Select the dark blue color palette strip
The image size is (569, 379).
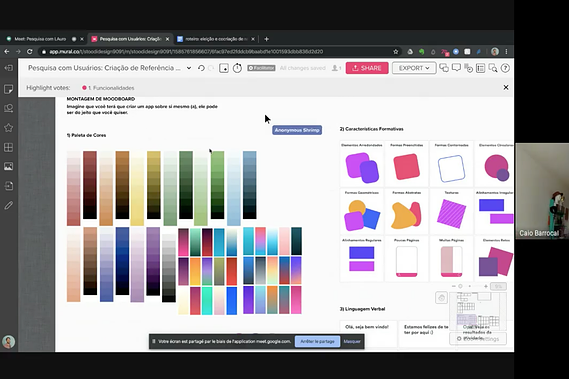(122, 261)
